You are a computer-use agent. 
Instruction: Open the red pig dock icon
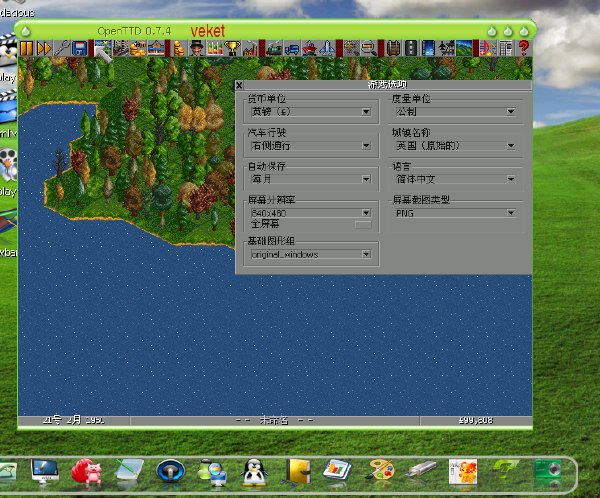(x=87, y=472)
